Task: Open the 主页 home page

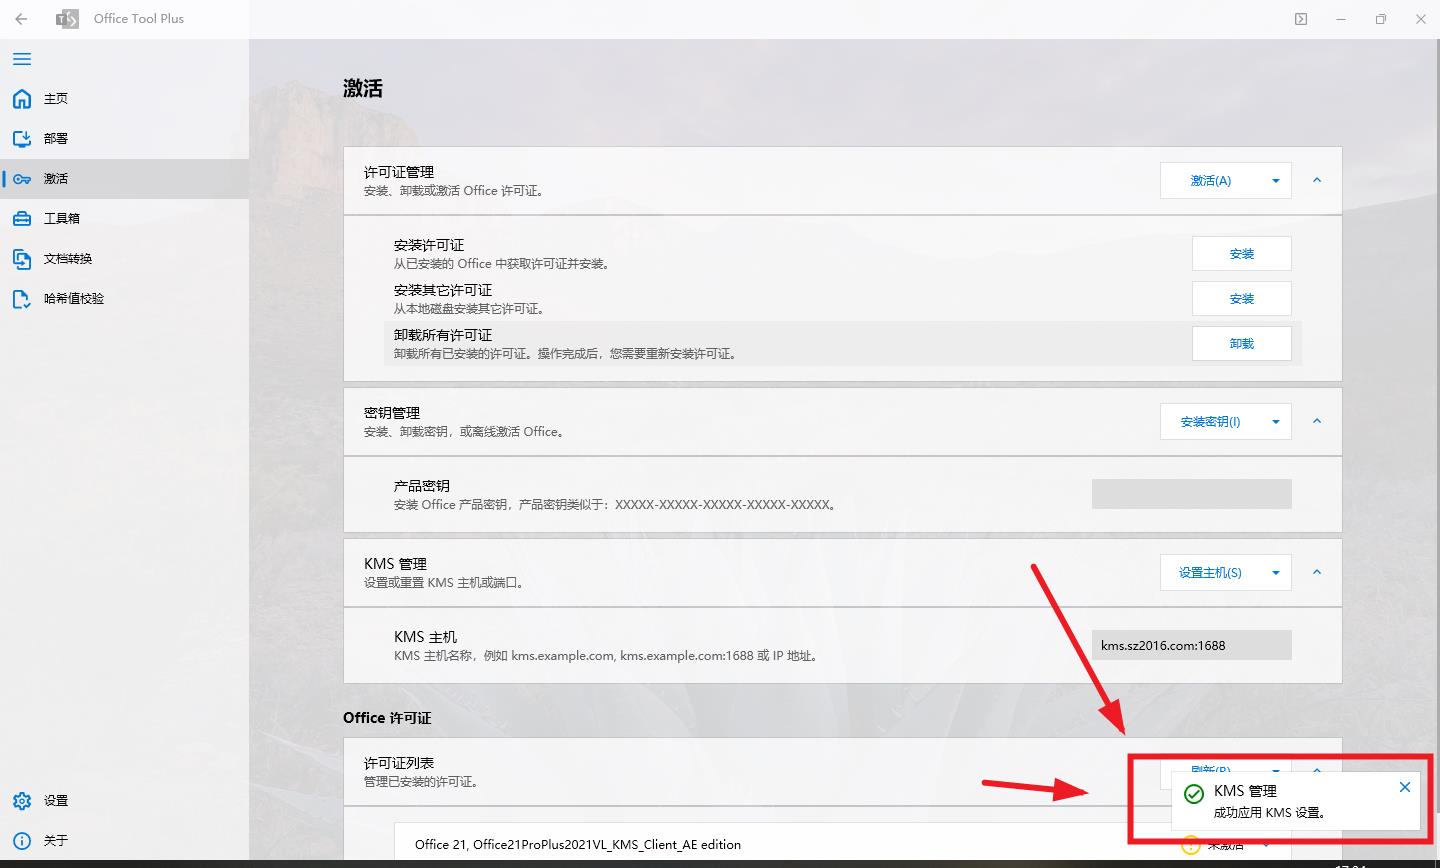Action: coord(56,98)
